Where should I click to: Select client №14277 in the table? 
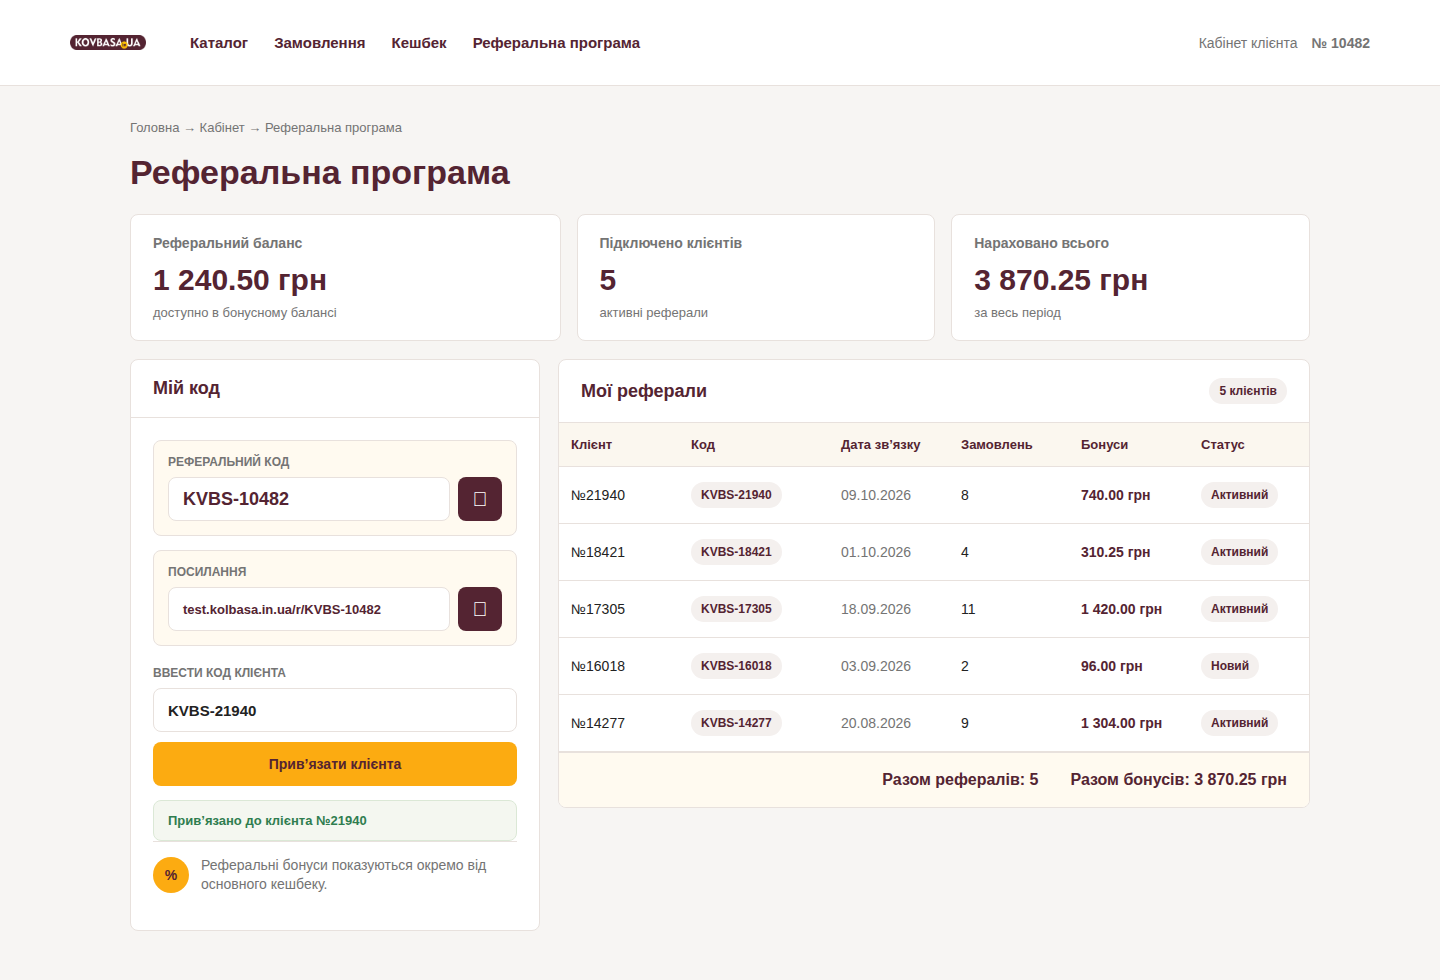598,723
